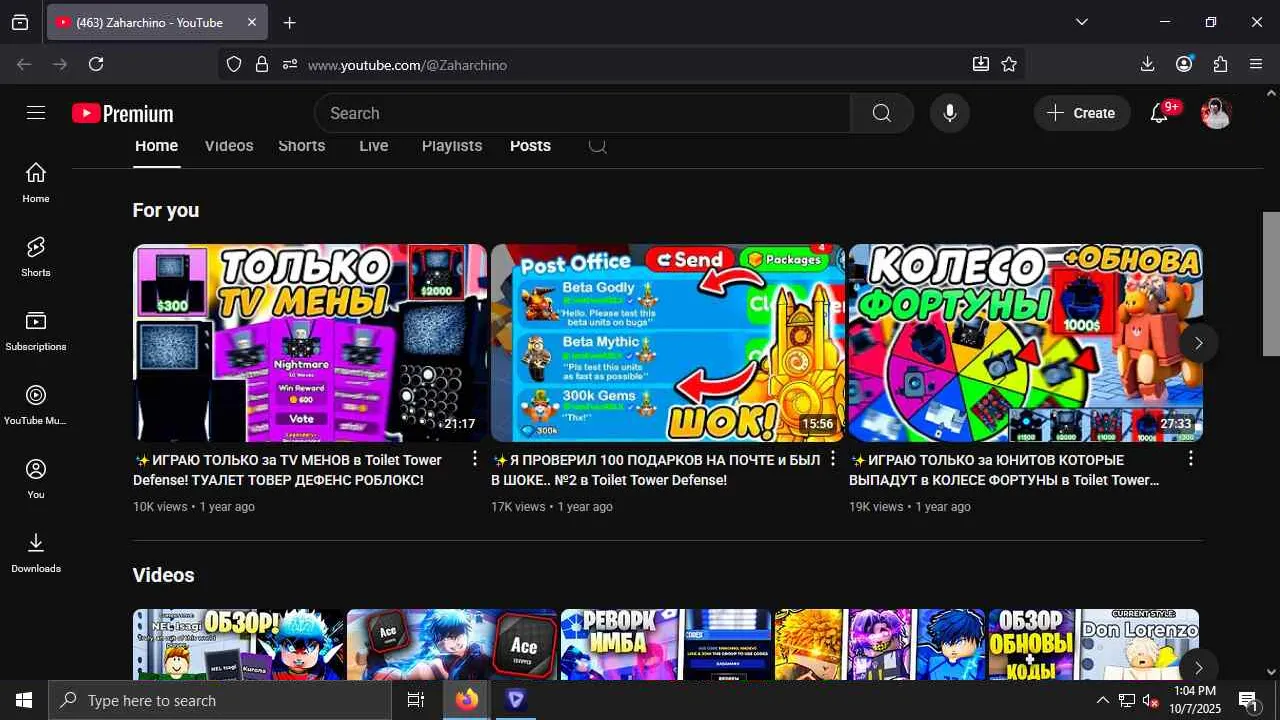Search within the channel using magnifier icon
This screenshot has width=1280, height=720.
tap(597, 146)
